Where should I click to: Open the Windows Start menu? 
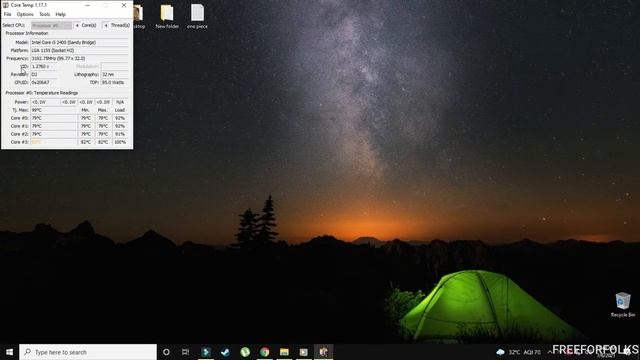(x=9, y=352)
